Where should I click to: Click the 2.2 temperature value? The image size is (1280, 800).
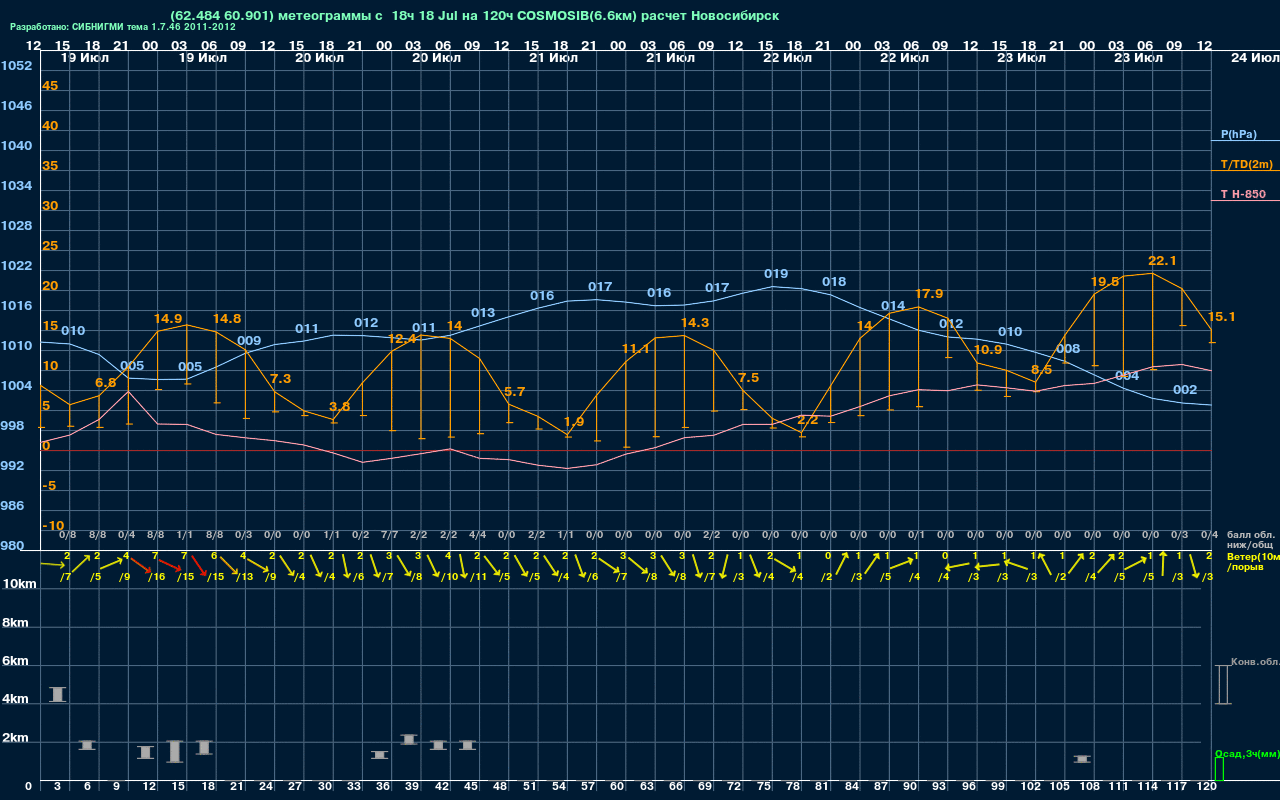pos(808,420)
